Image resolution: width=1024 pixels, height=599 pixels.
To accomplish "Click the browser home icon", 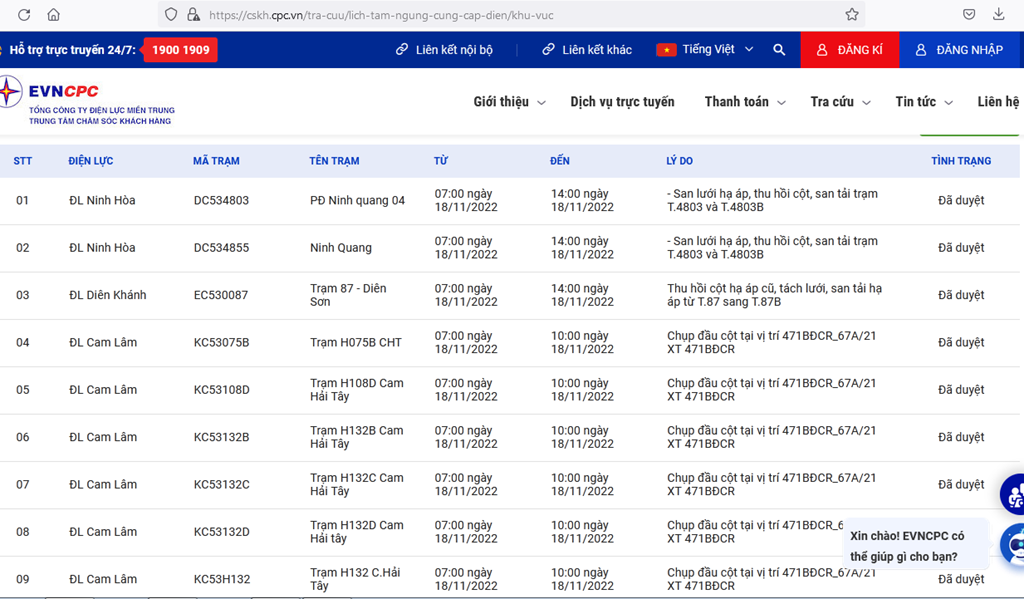I will pos(54,15).
